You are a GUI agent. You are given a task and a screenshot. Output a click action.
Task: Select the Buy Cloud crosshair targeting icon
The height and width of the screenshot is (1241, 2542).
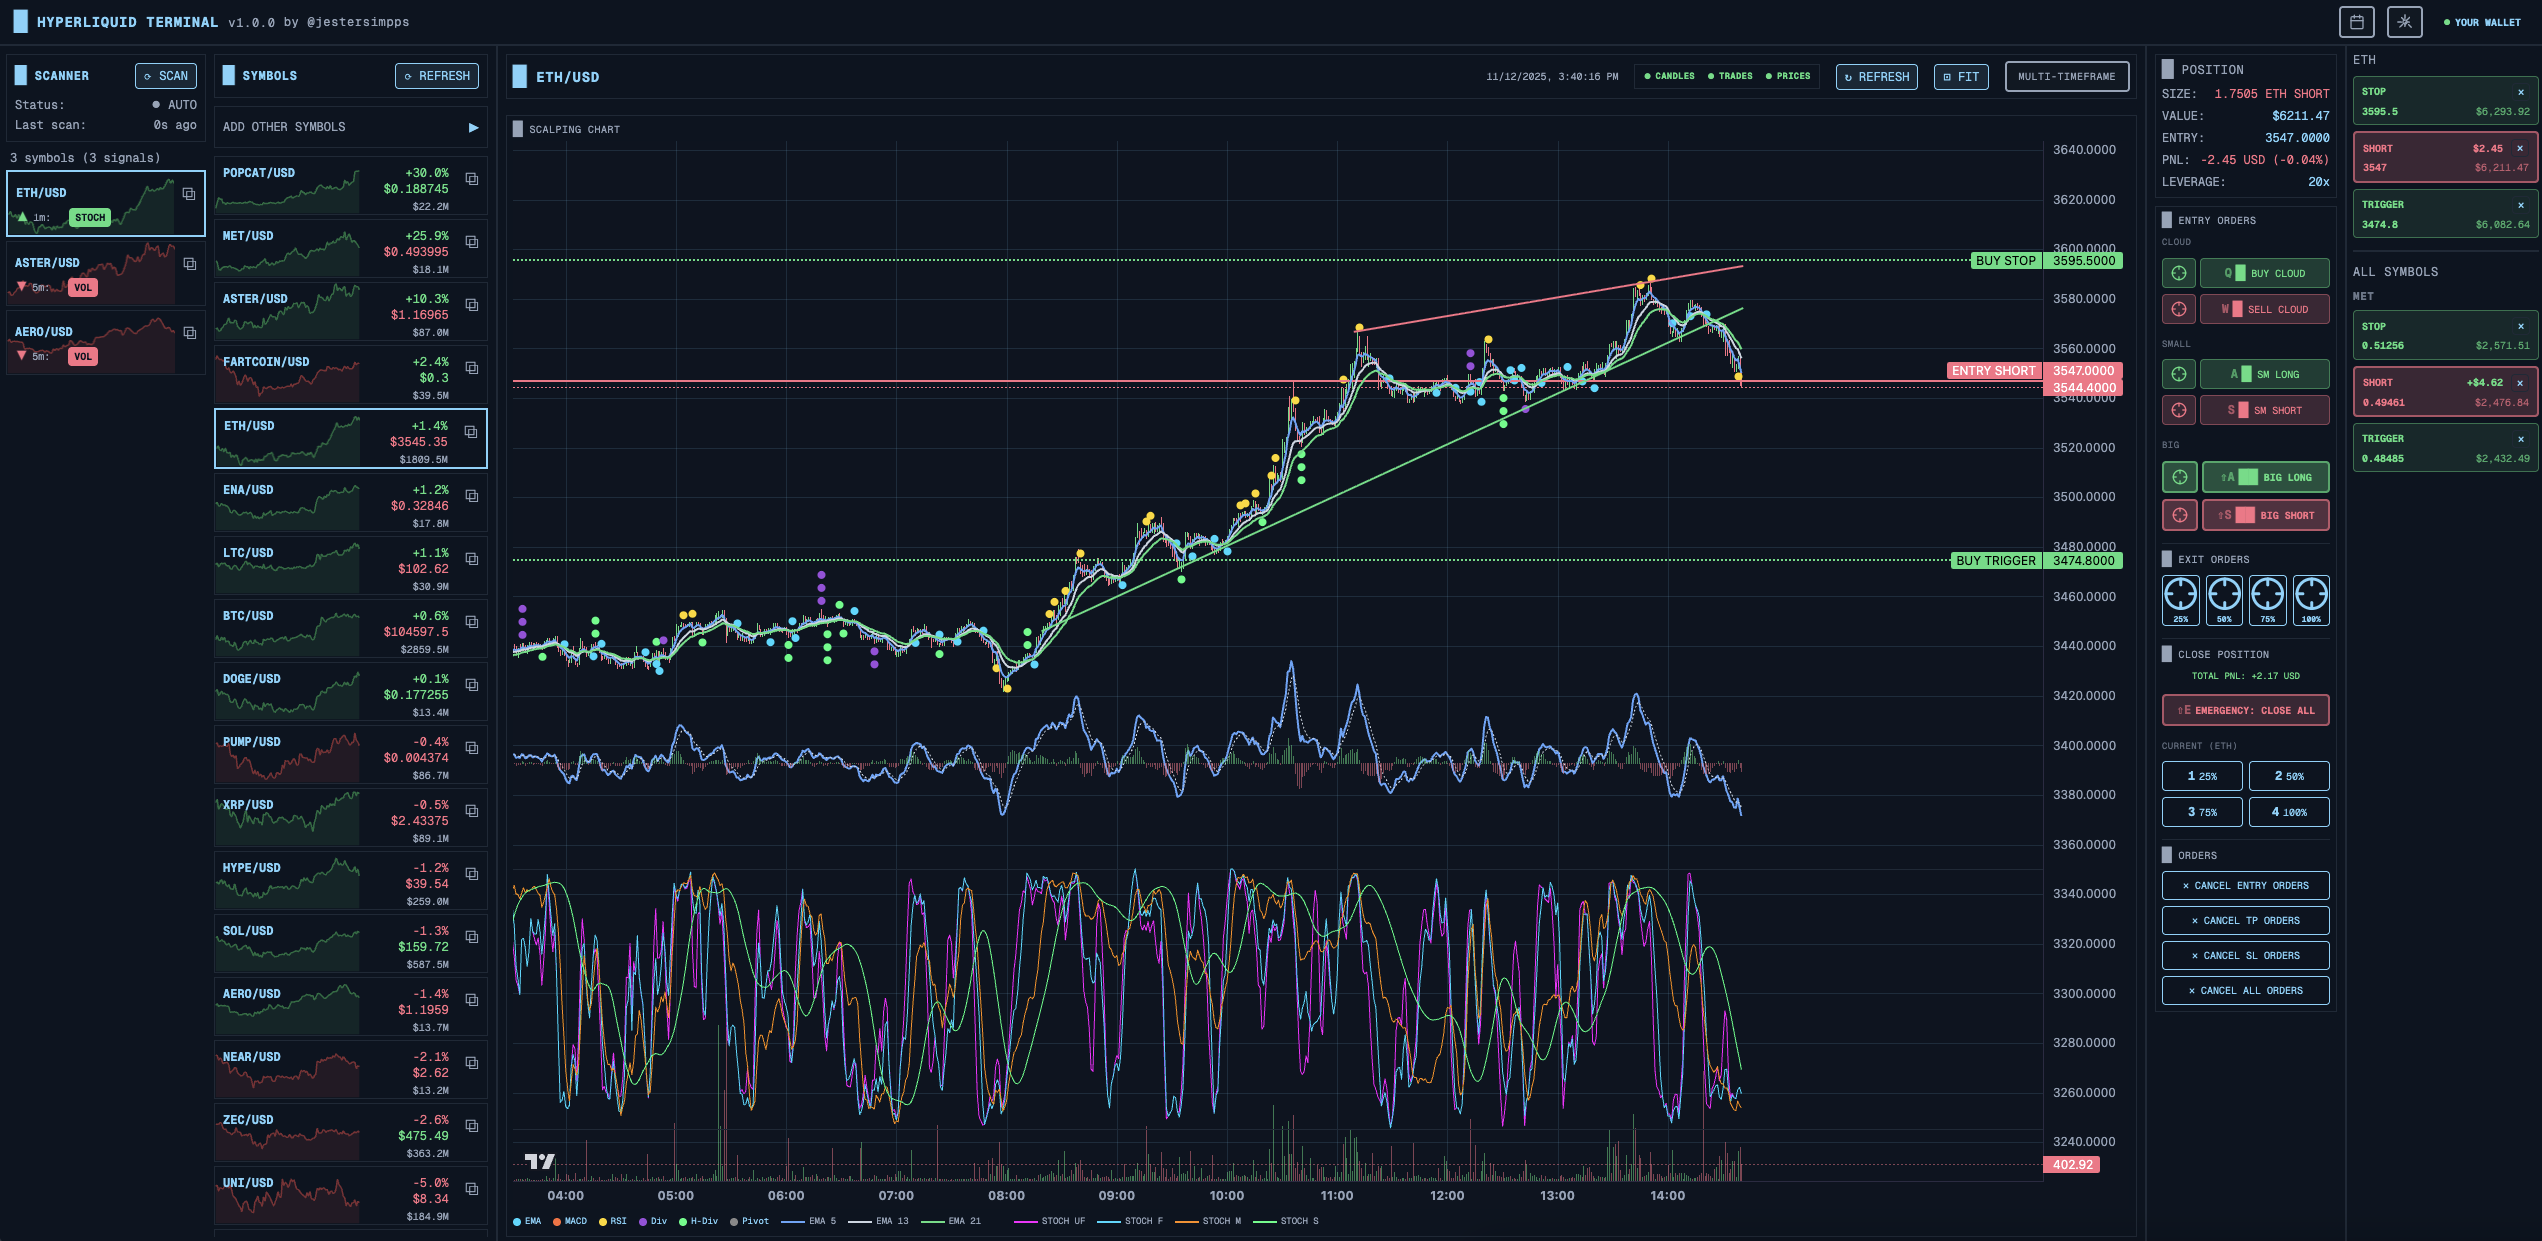click(2179, 273)
